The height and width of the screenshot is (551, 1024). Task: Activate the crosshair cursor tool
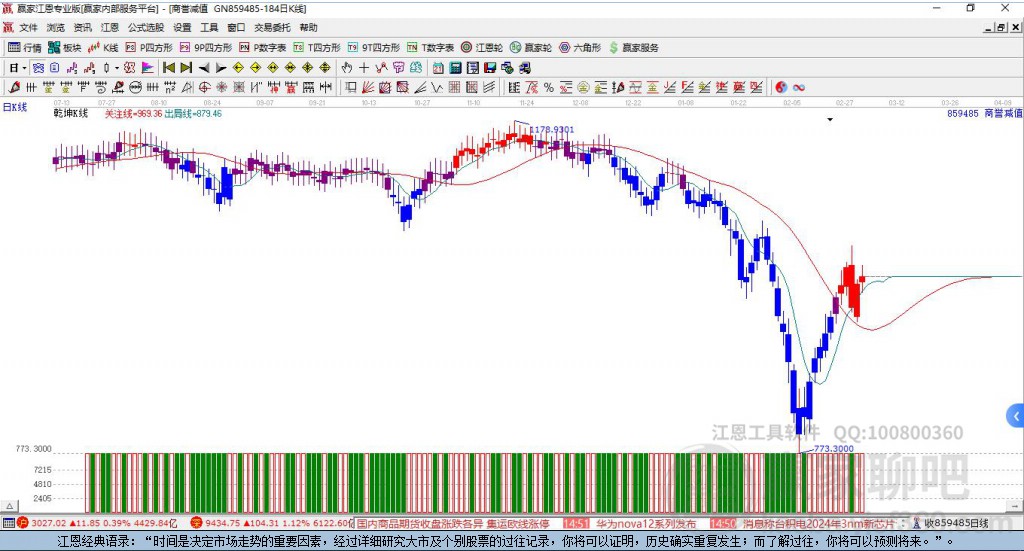(364, 67)
